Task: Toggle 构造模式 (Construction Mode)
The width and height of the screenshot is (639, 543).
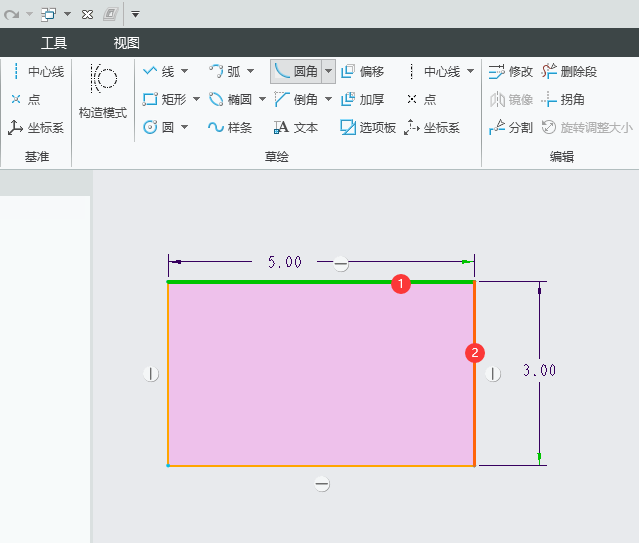Action: (103, 92)
